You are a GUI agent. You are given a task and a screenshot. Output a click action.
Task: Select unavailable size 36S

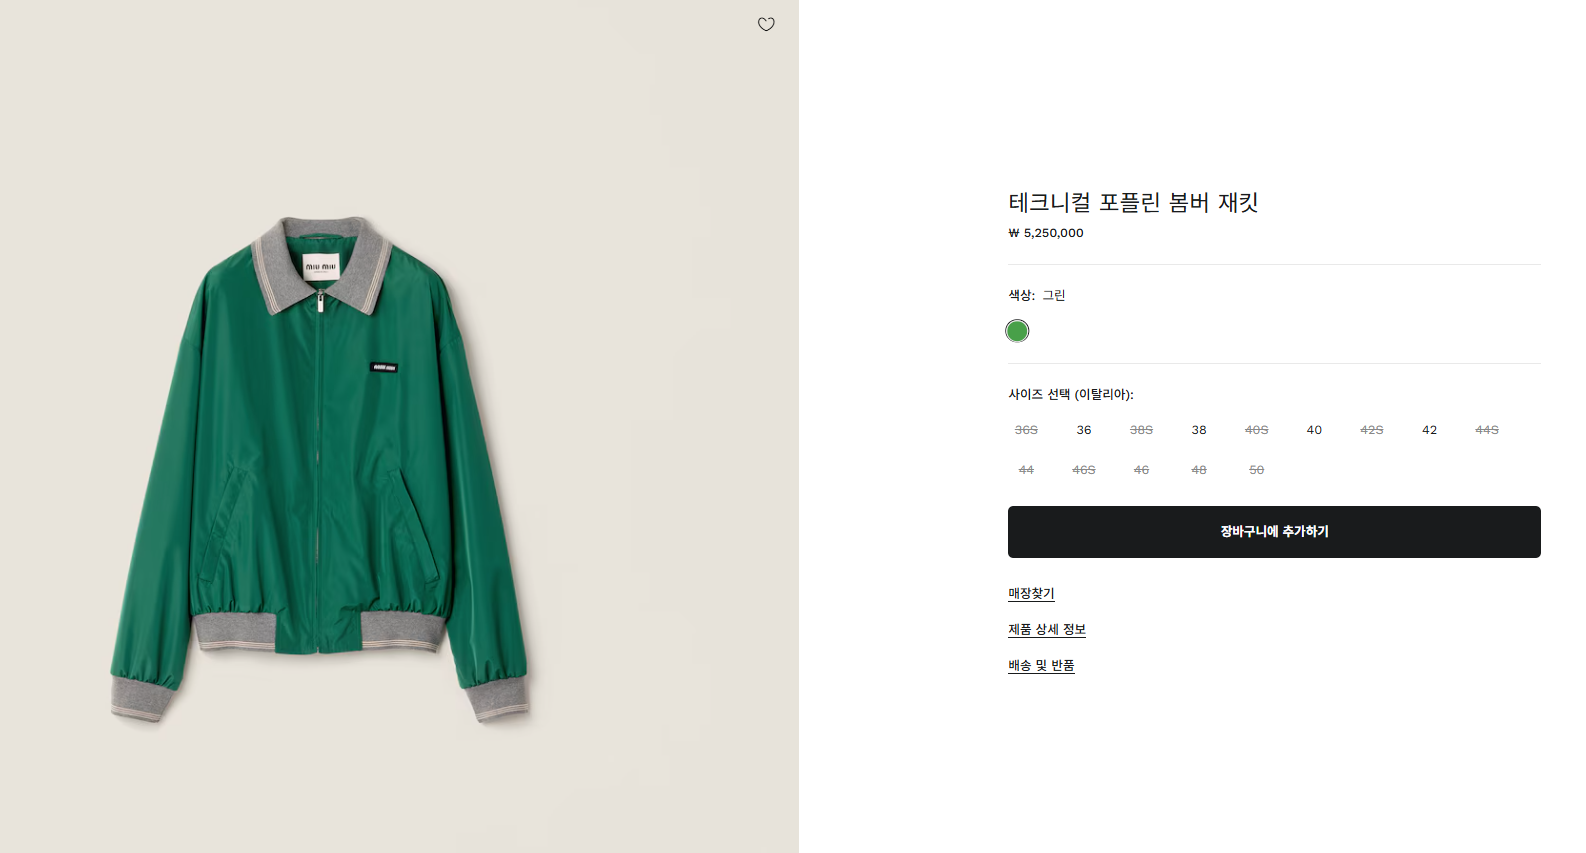1026,430
